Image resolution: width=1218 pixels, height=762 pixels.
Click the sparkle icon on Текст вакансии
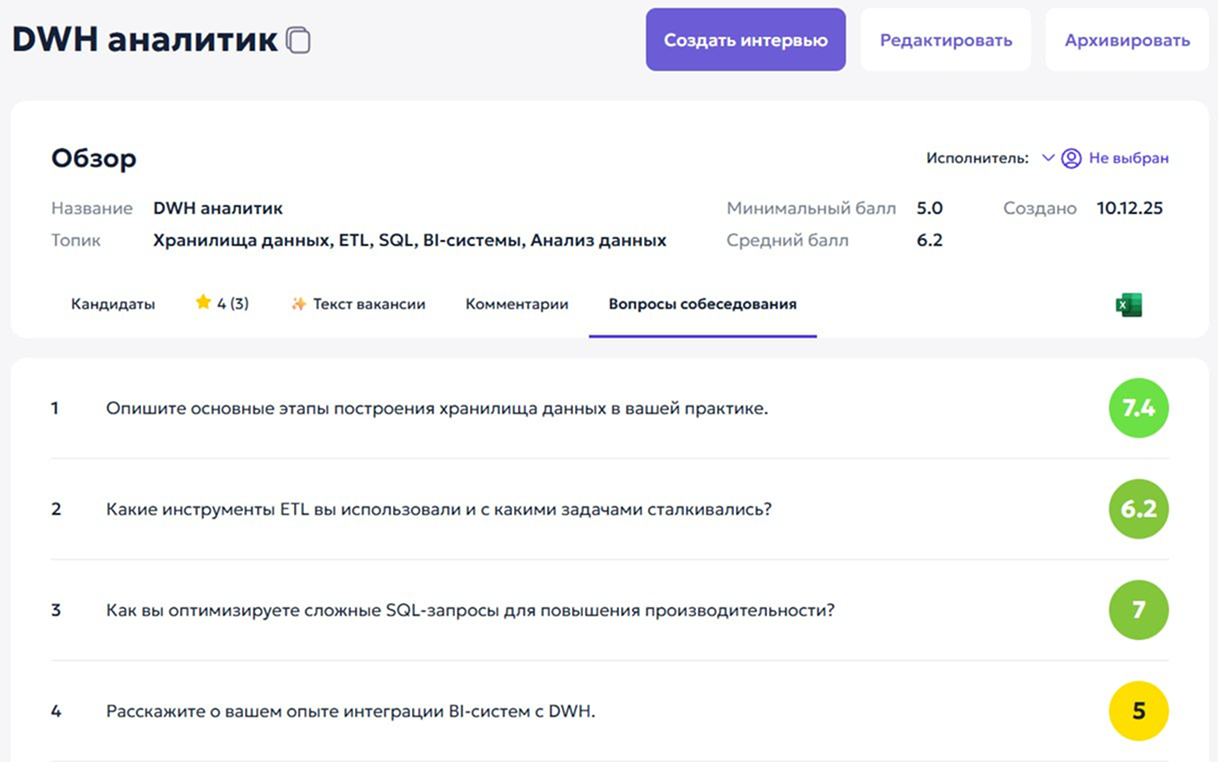[x=298, y=304]
